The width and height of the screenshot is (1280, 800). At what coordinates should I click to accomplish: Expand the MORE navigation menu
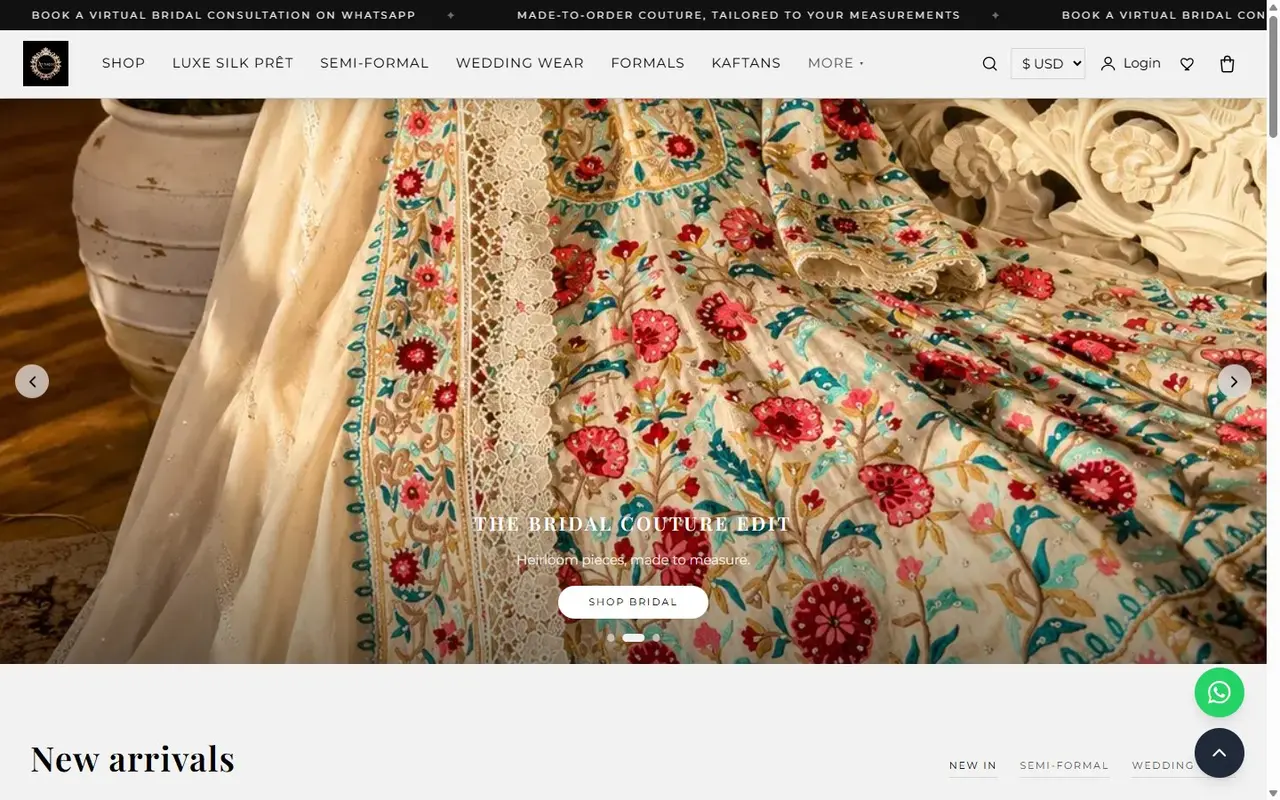pyautogui.click(x=836, y=63)
